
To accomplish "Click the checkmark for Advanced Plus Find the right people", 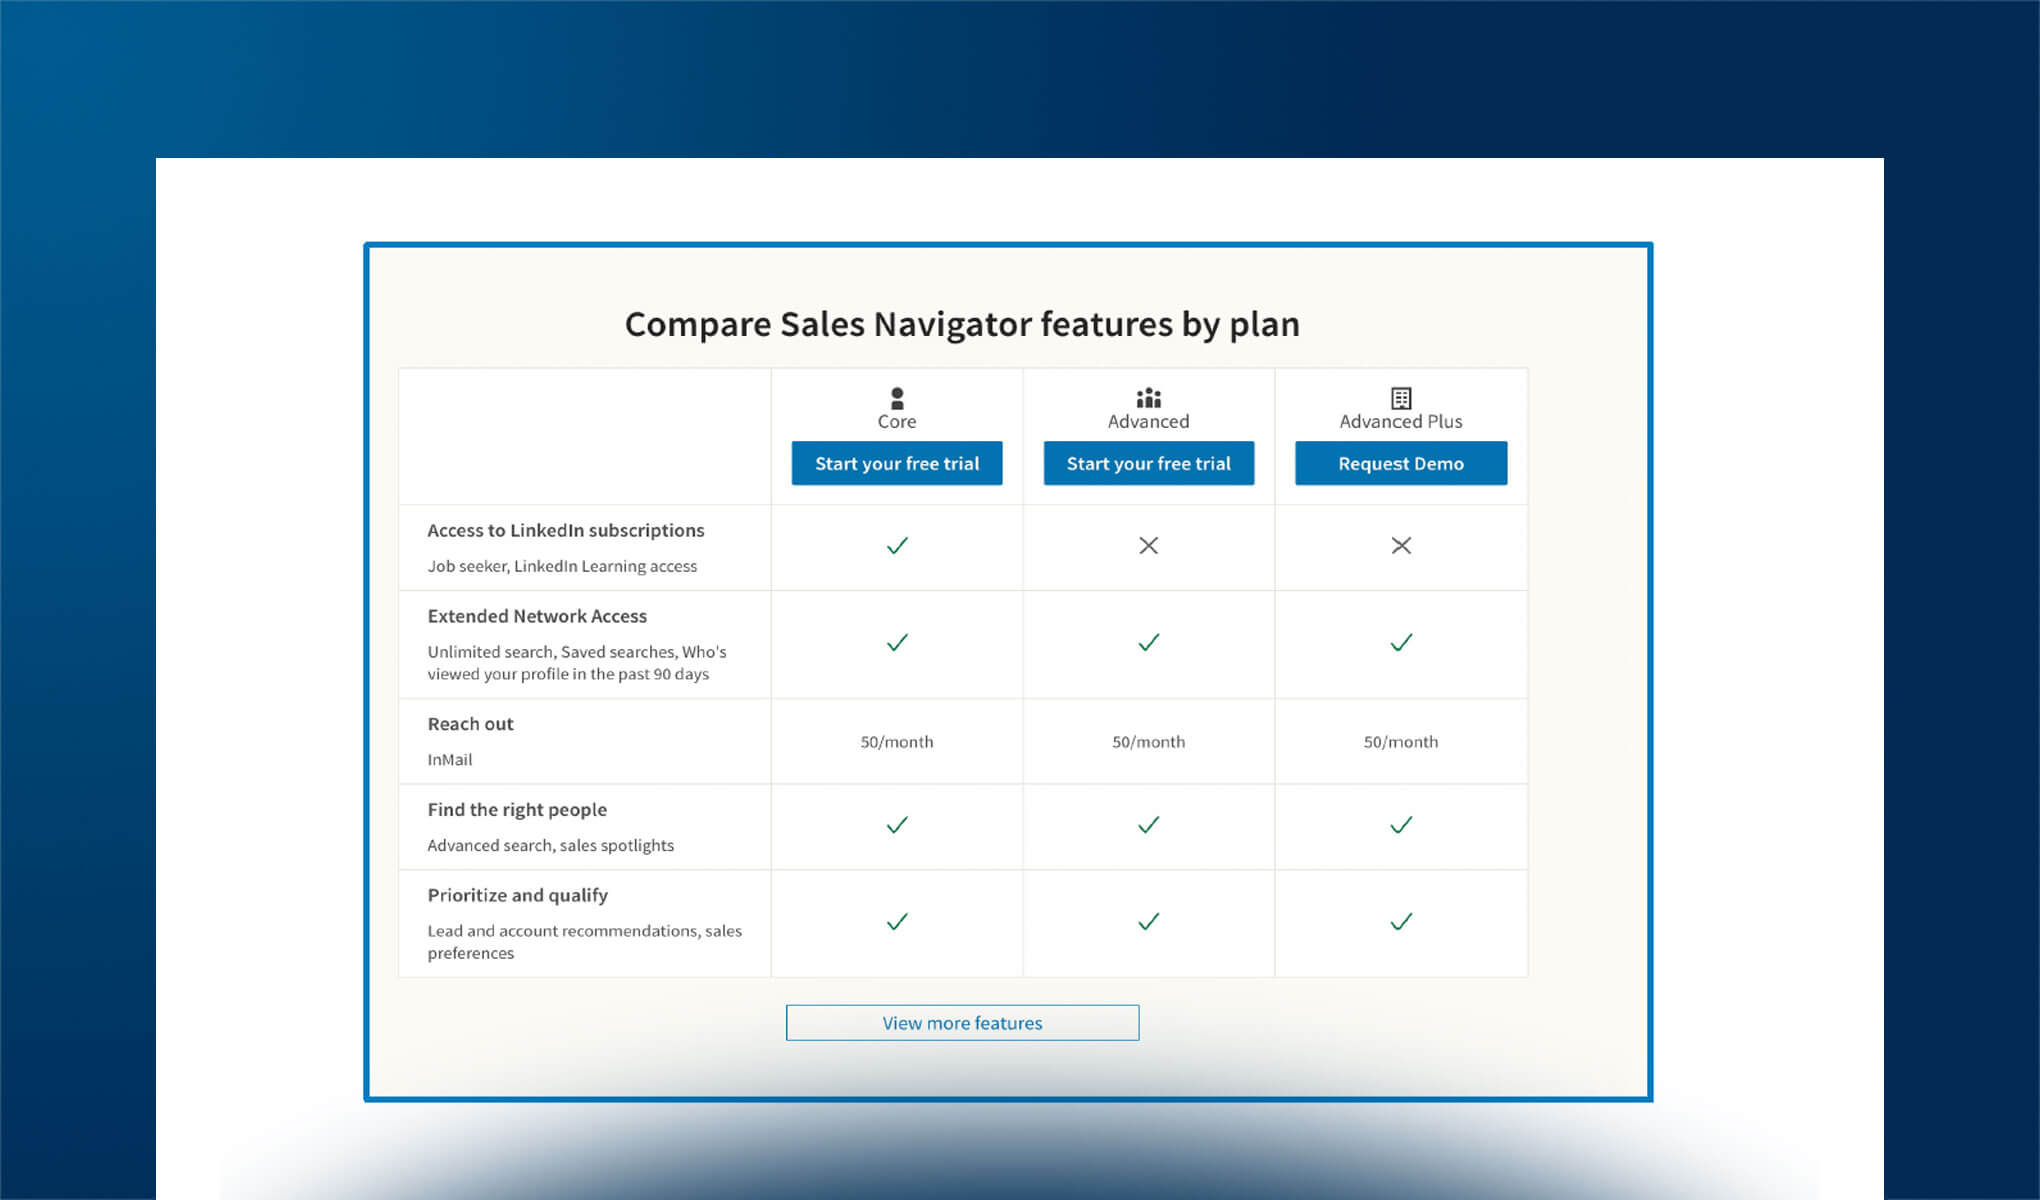I will 1400,825.
